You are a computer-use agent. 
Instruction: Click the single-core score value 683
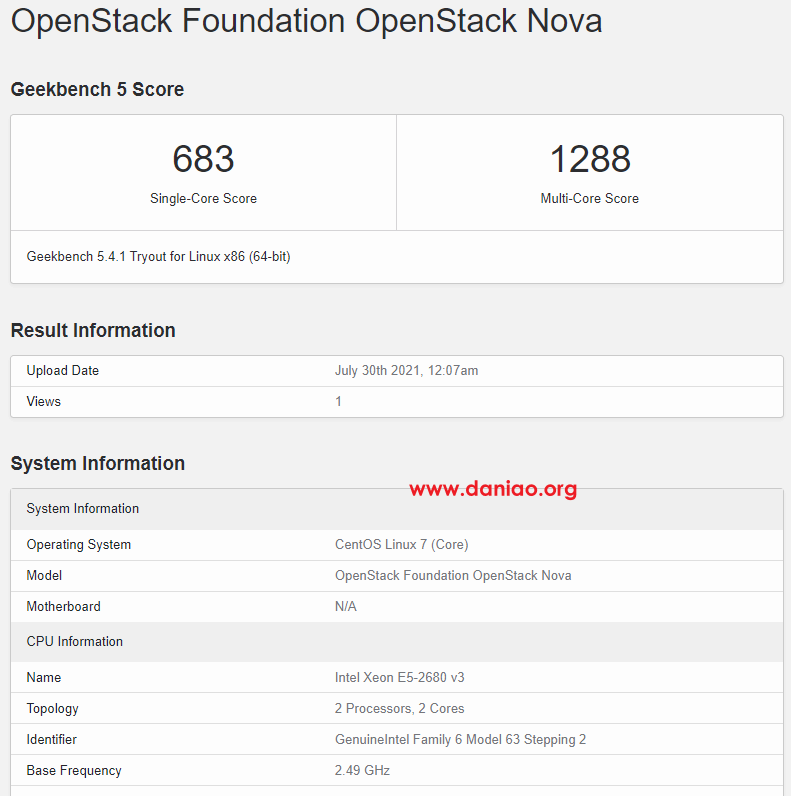[x=203, y=159]
